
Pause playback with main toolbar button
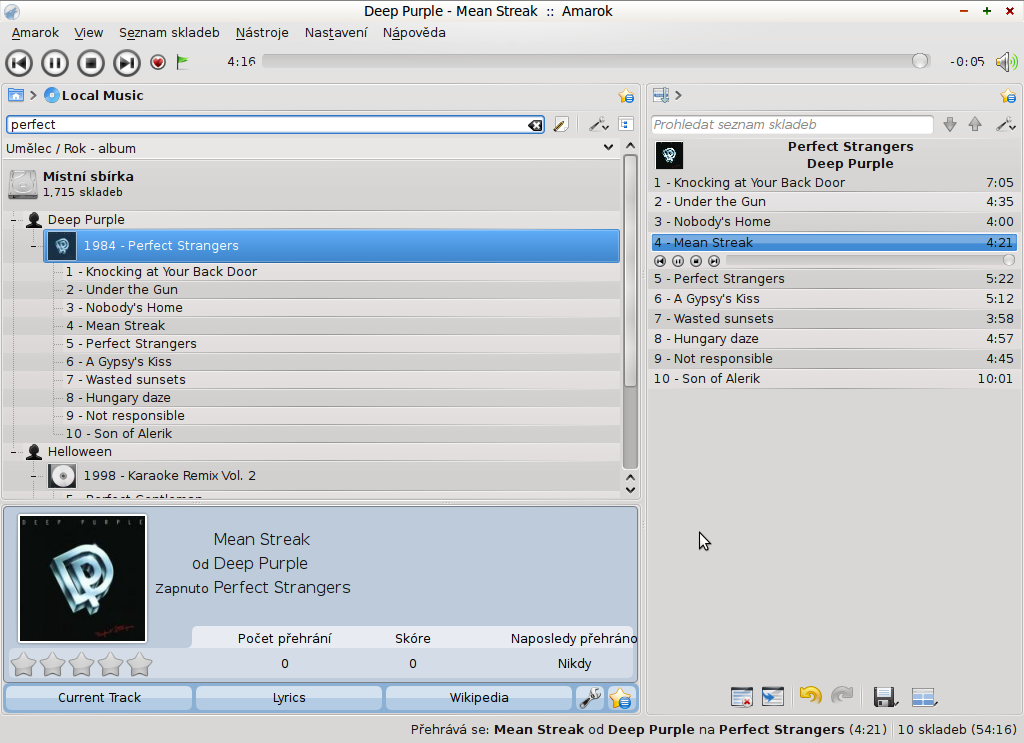pos(55,63)
